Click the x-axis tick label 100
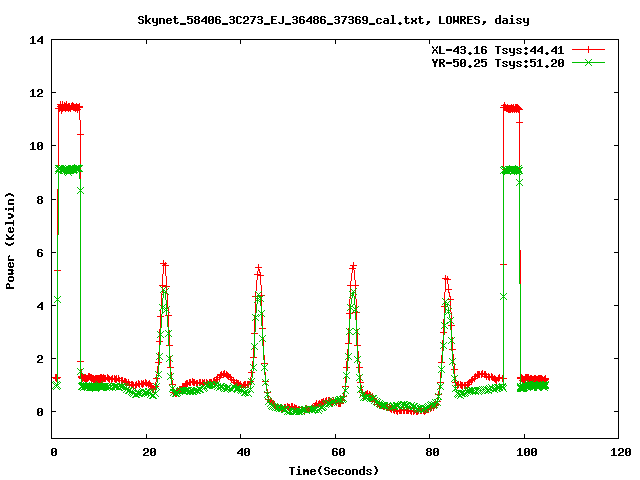This screenshot has width=640, height=480. click(527, 452)
